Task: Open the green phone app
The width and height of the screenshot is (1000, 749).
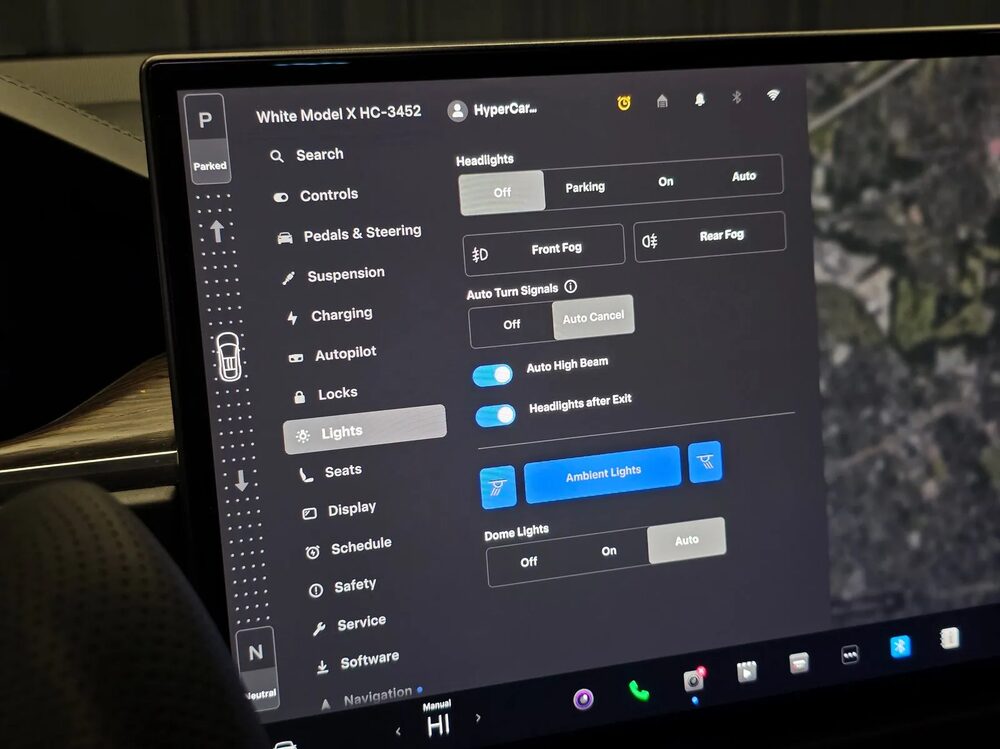Action: click(638, 691)
